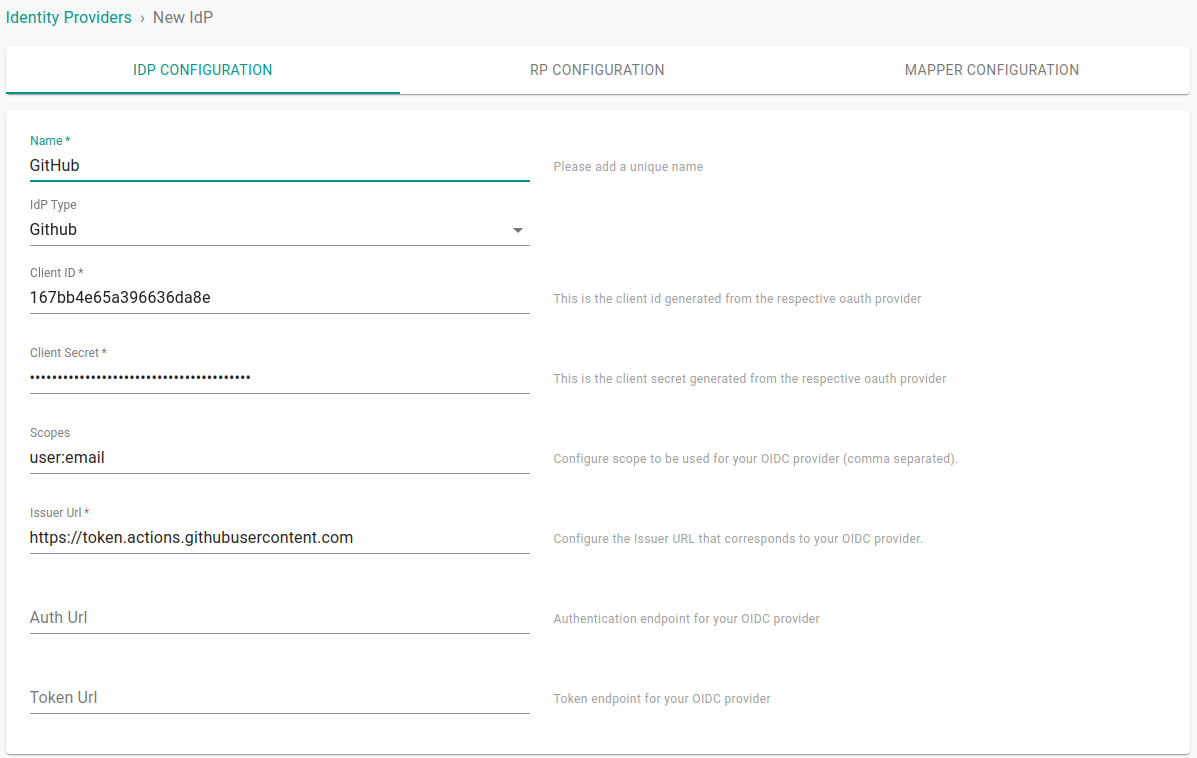This screenshot has height=758, width=1197.
Task: Click the 'Please add a unique name' hint
Action: pyautogui.click(x=628, y=166)
